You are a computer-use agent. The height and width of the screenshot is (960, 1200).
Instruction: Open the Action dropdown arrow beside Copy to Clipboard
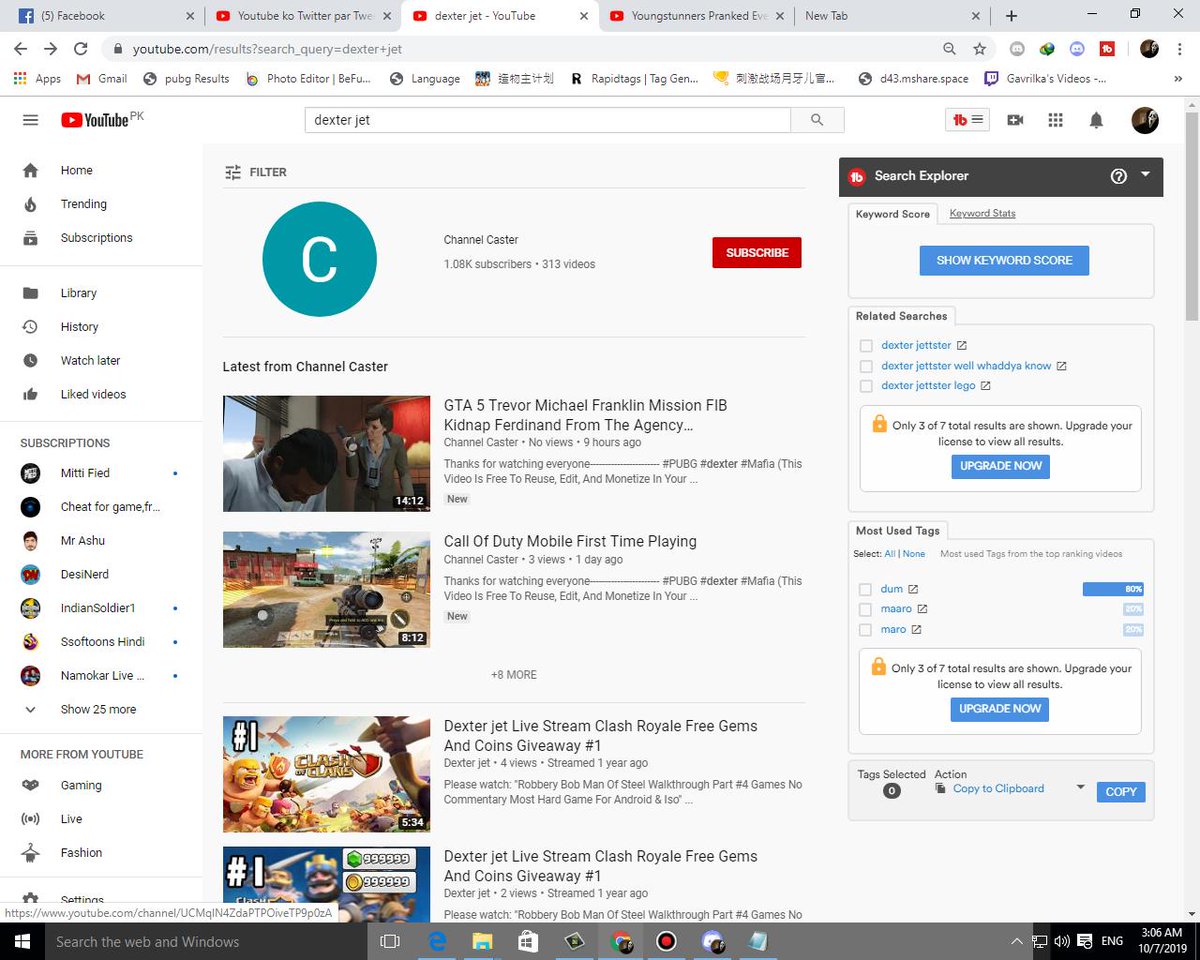[1080, 788]
